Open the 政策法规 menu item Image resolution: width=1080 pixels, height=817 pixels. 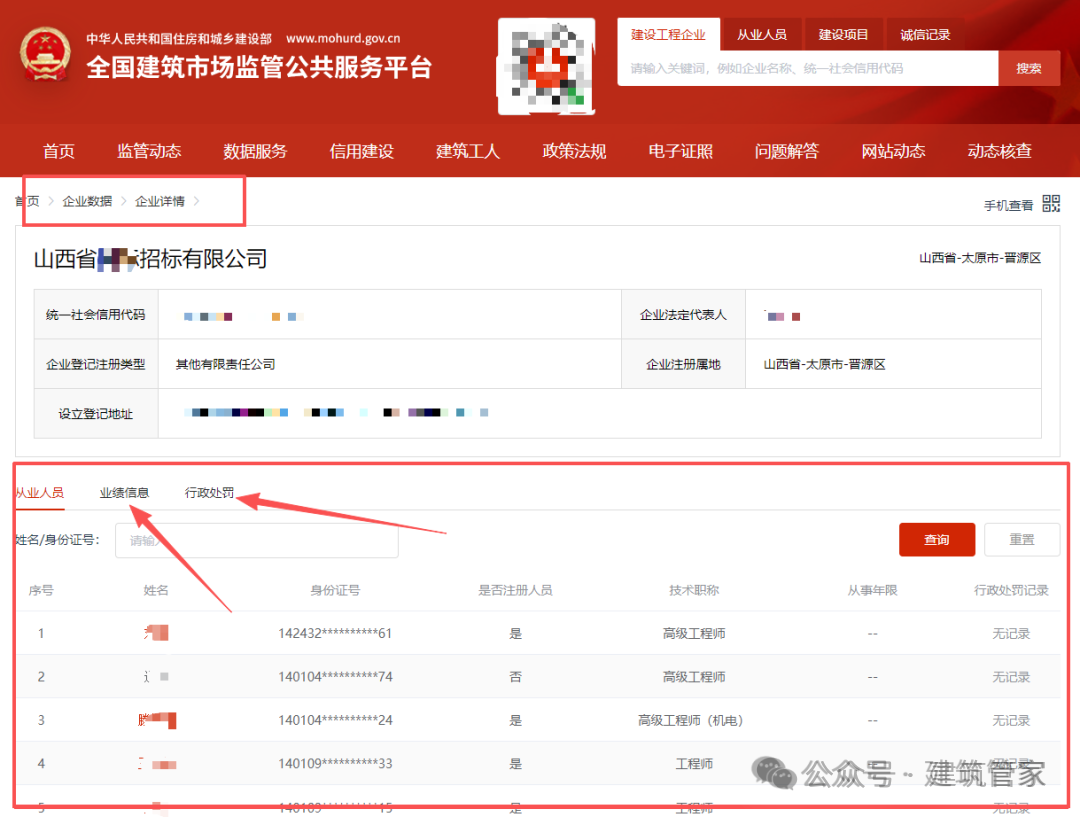(573, 150)
